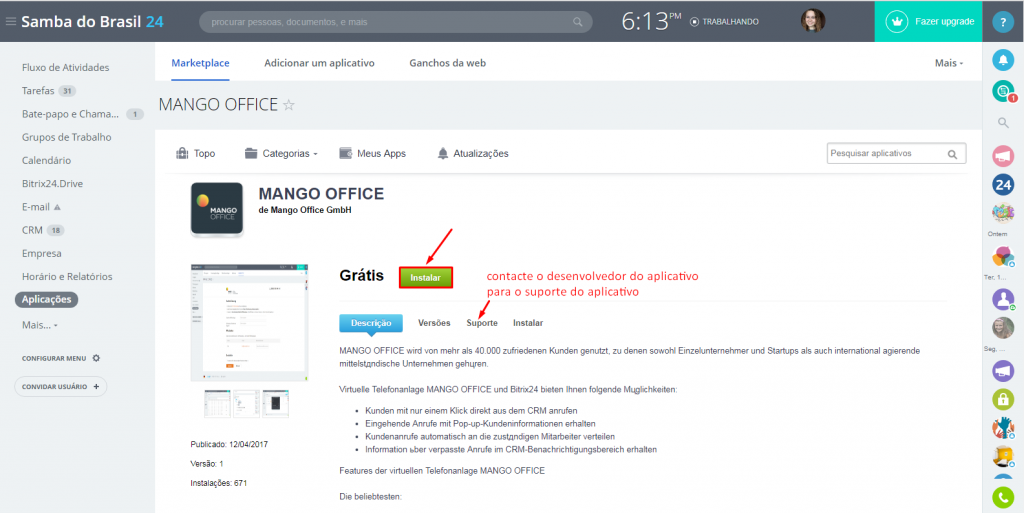The width and height of the screenshot is (1024, 513).
Task: Open the purple person chat in sidebar
Action: coord(1003,300)
